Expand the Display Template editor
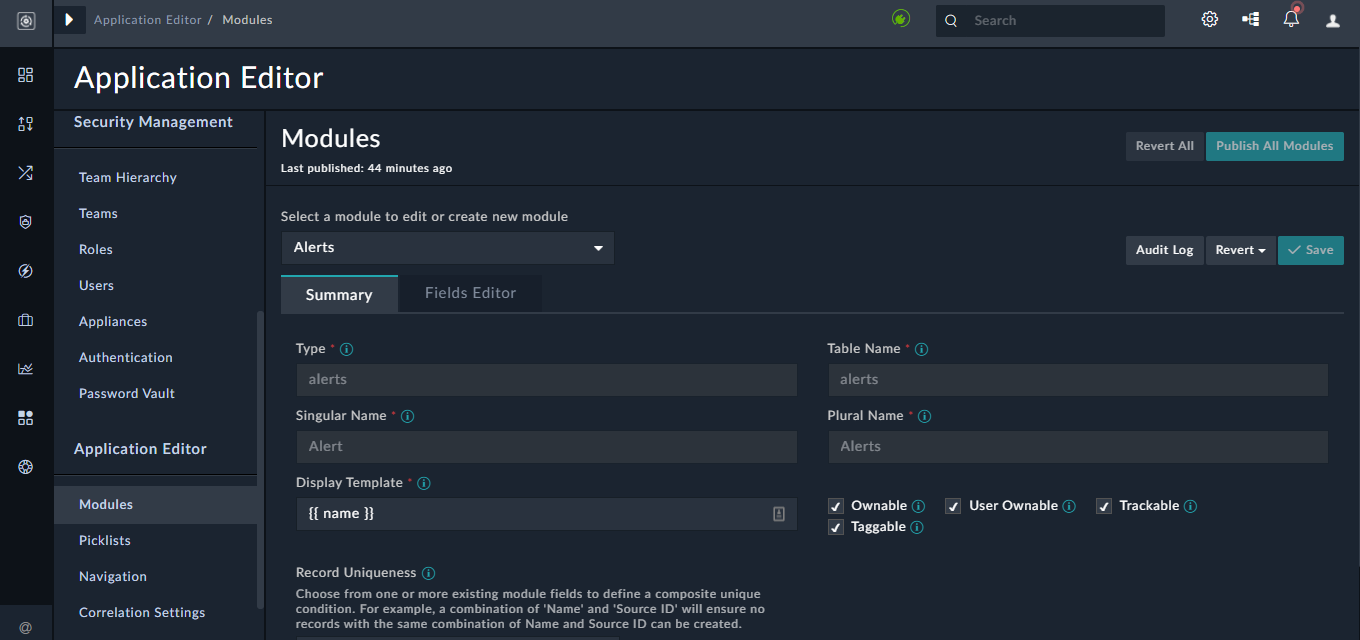 [778, 513]
